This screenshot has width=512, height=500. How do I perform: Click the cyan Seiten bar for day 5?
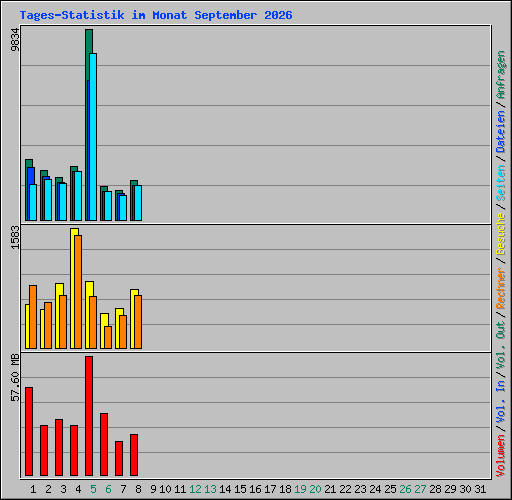[x=93, y=137]
